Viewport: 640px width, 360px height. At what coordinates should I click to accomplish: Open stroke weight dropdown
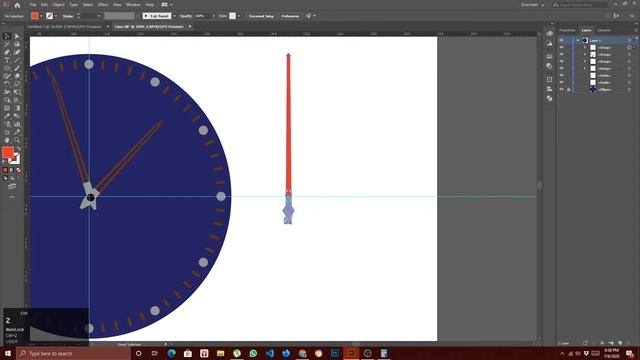click(99, 16)
